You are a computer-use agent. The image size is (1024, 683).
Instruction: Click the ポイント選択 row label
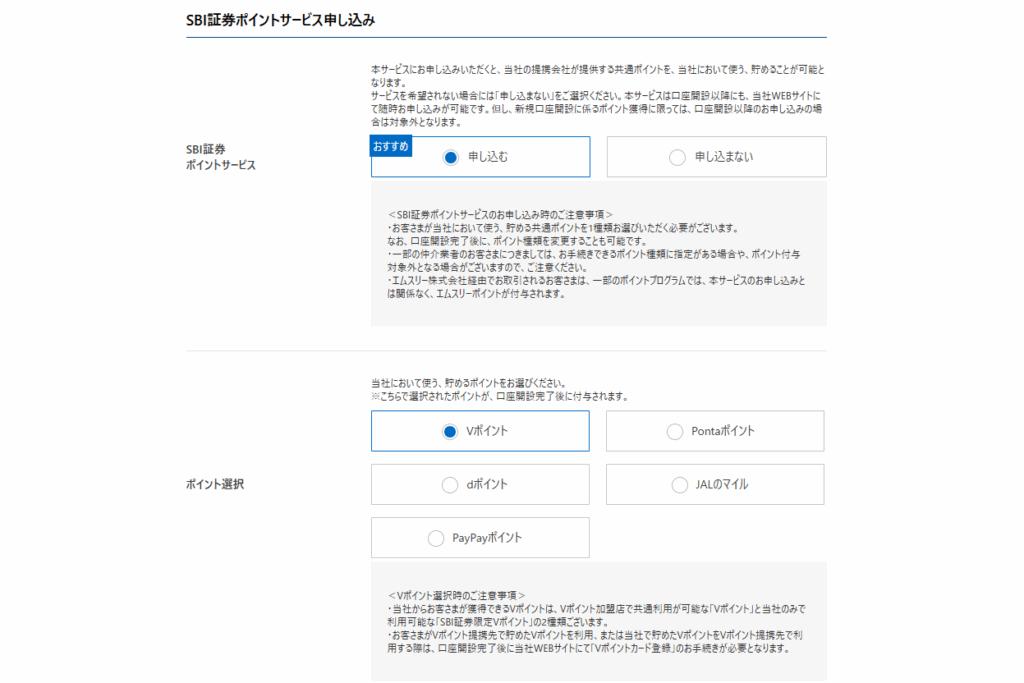215,484
